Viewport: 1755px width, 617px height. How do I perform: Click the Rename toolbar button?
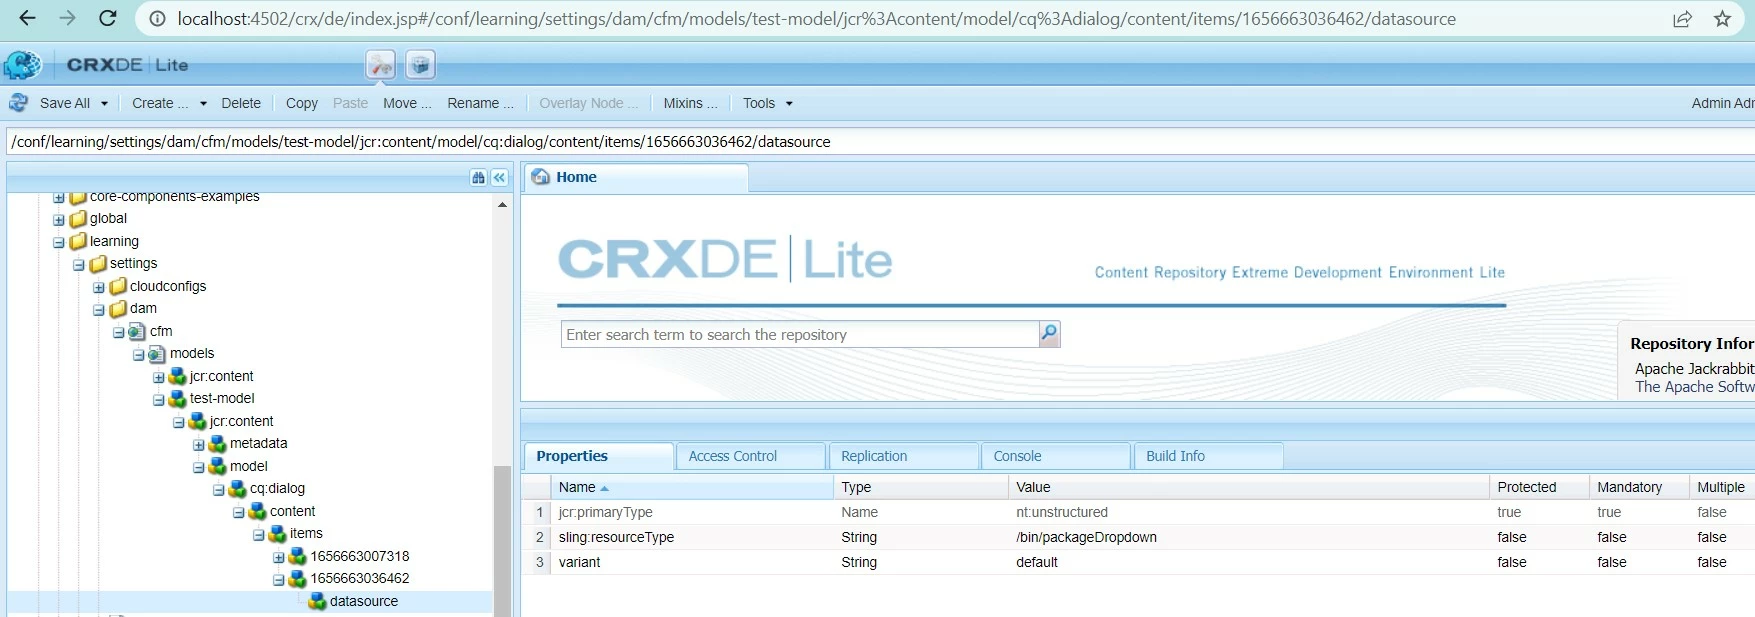coord(480,103)
